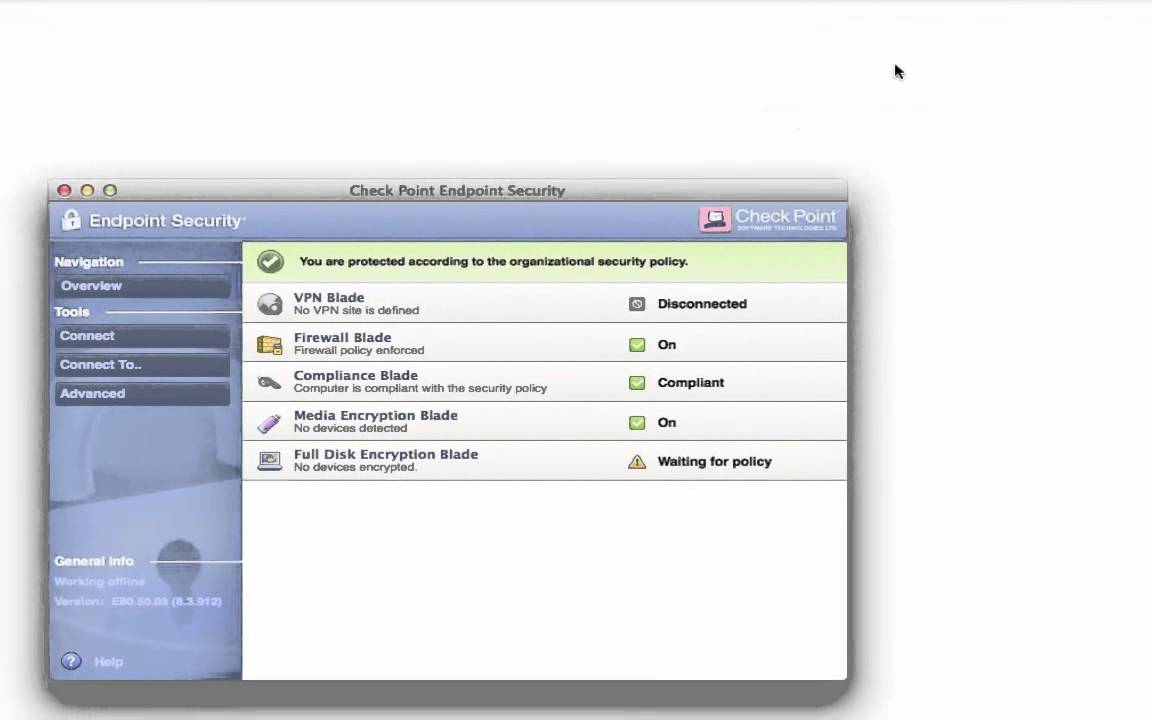Open the Advanced tool button

pos(143,394)
